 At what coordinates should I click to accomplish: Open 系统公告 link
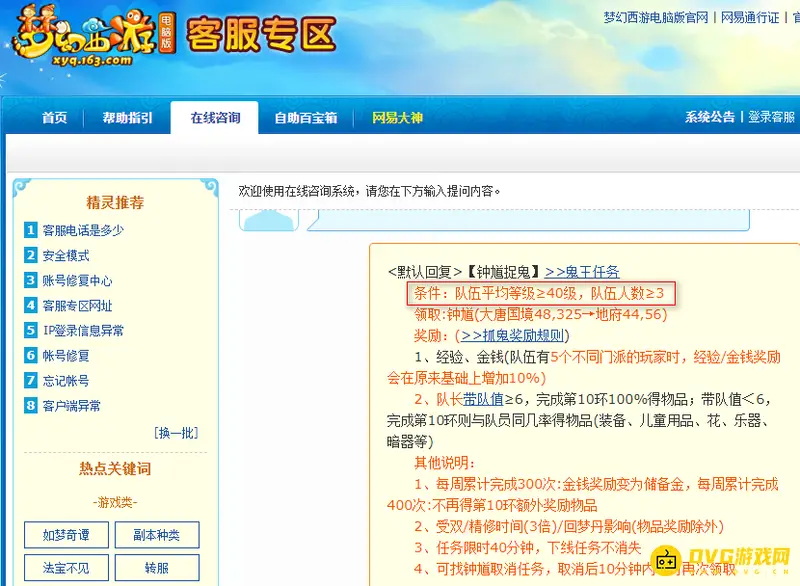tap(710, 117)
